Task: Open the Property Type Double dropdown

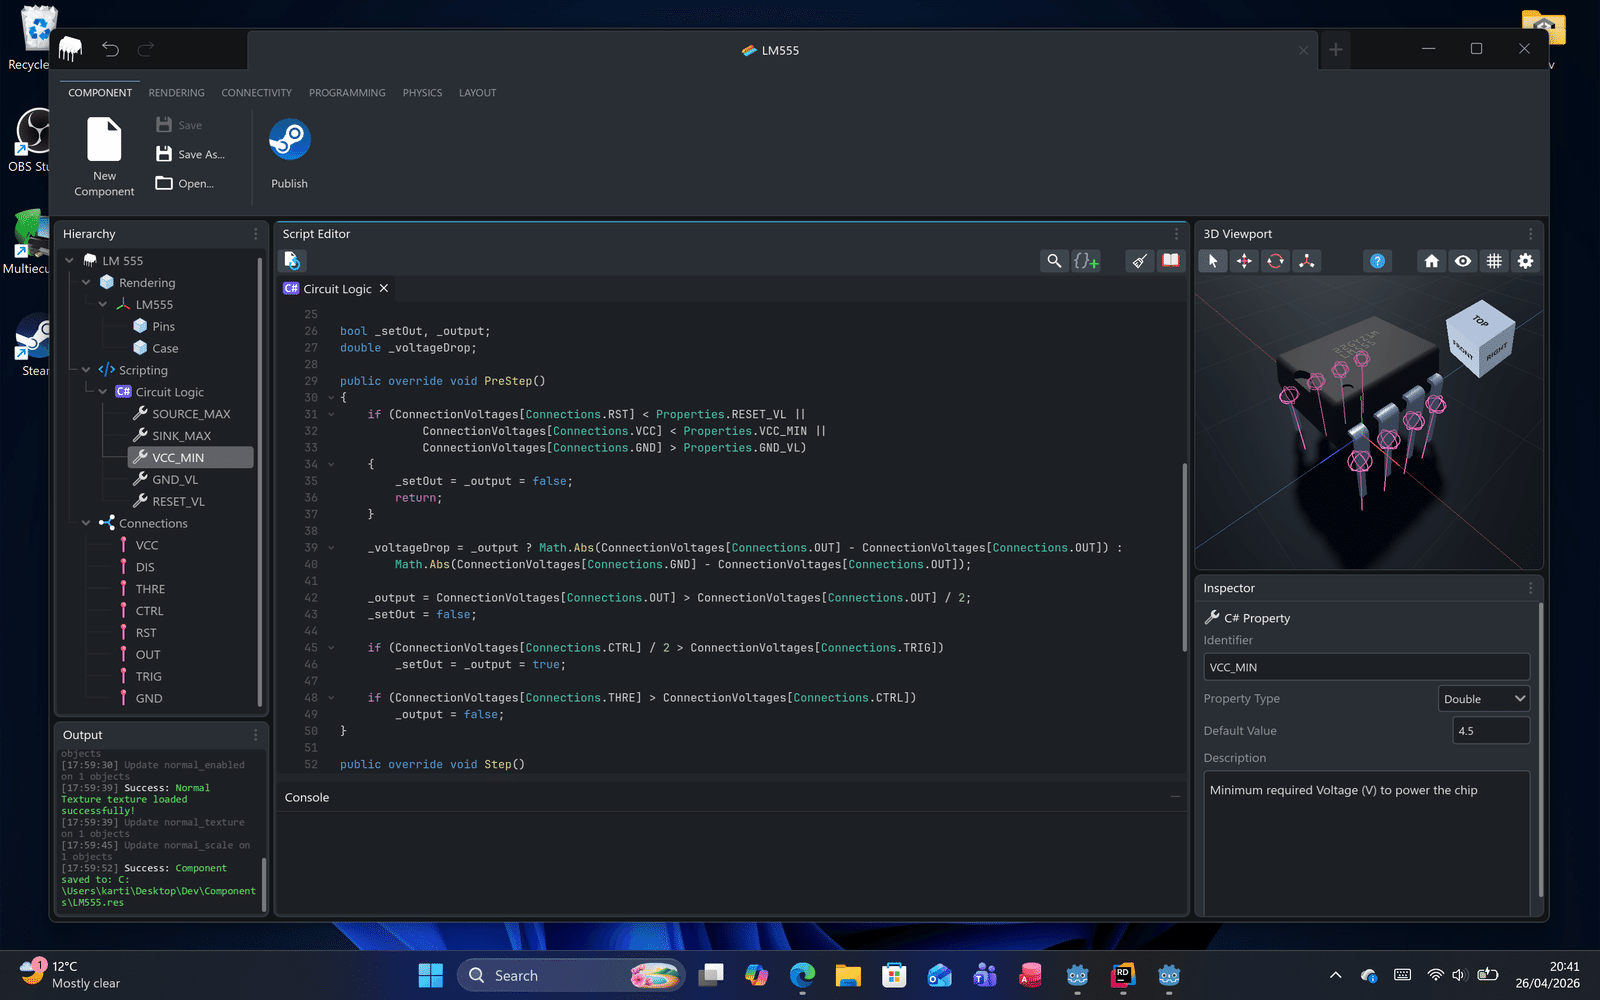Action: 1484,699
